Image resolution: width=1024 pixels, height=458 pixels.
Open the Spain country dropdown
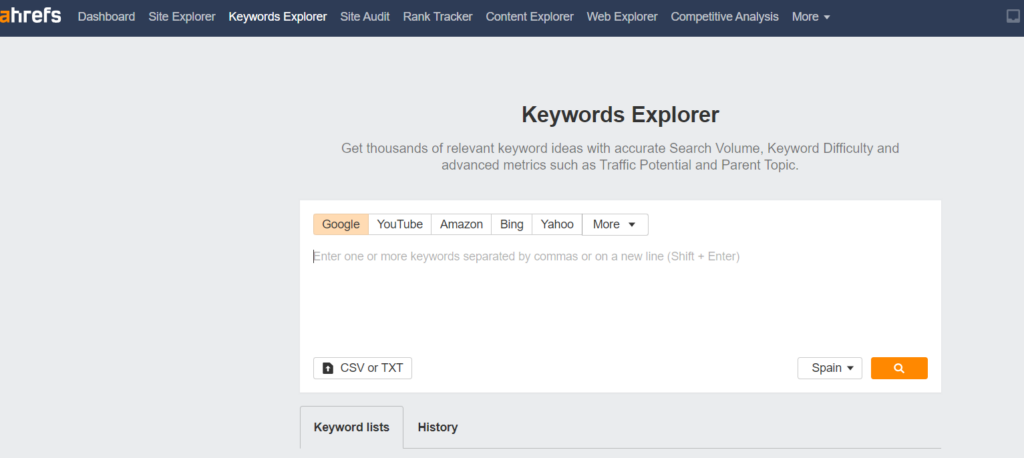(x=829, y=368)
